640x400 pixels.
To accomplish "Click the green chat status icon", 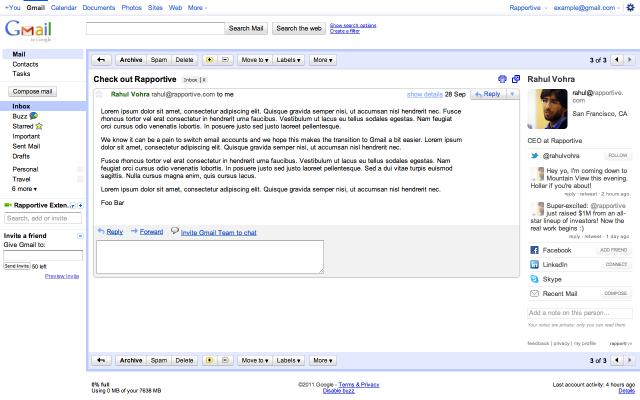I will click(x=8, y=205).
